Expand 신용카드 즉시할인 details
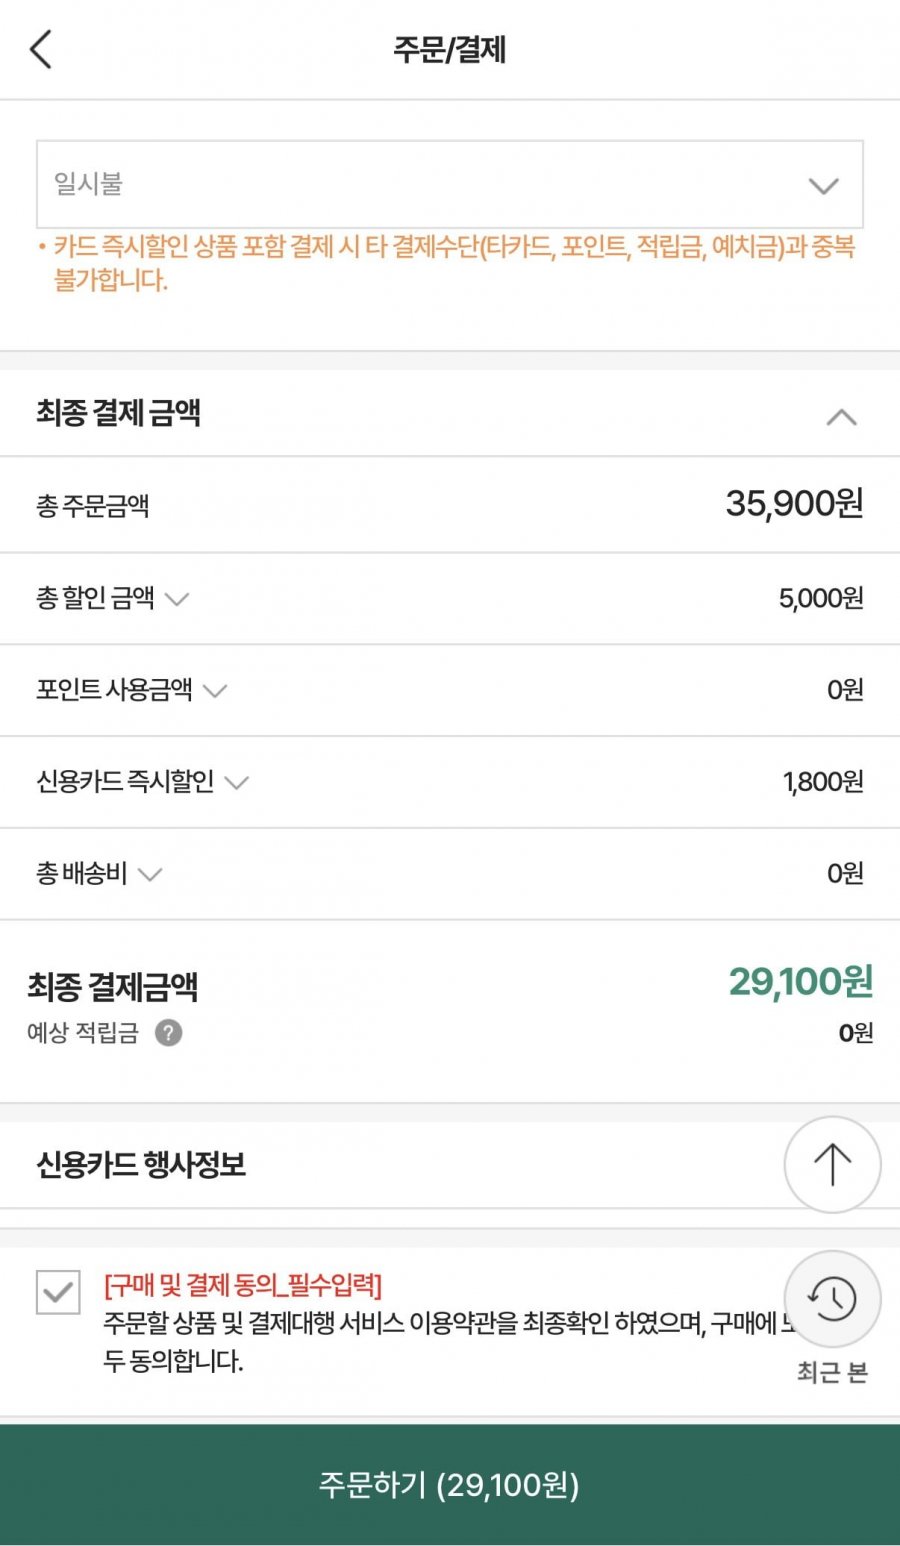900x1546 pixels. (237, 782)
